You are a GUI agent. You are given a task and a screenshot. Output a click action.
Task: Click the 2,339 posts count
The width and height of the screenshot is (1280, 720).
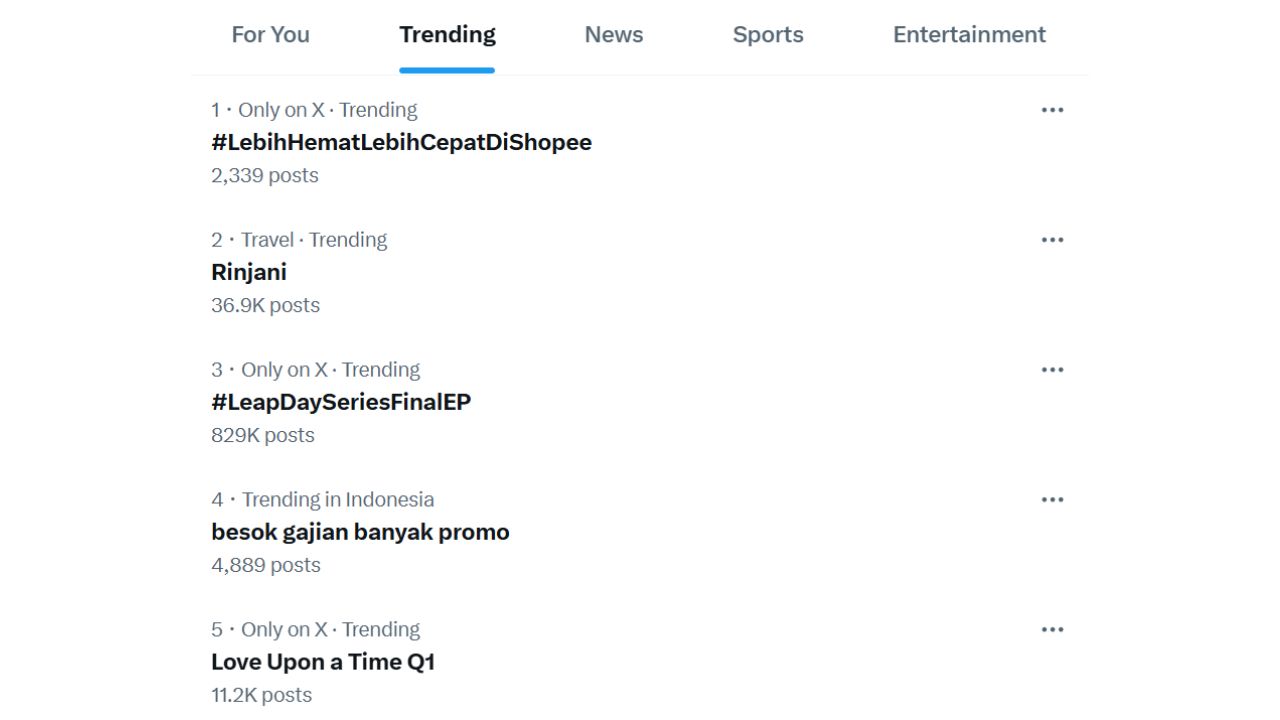(x=265, y=175)
